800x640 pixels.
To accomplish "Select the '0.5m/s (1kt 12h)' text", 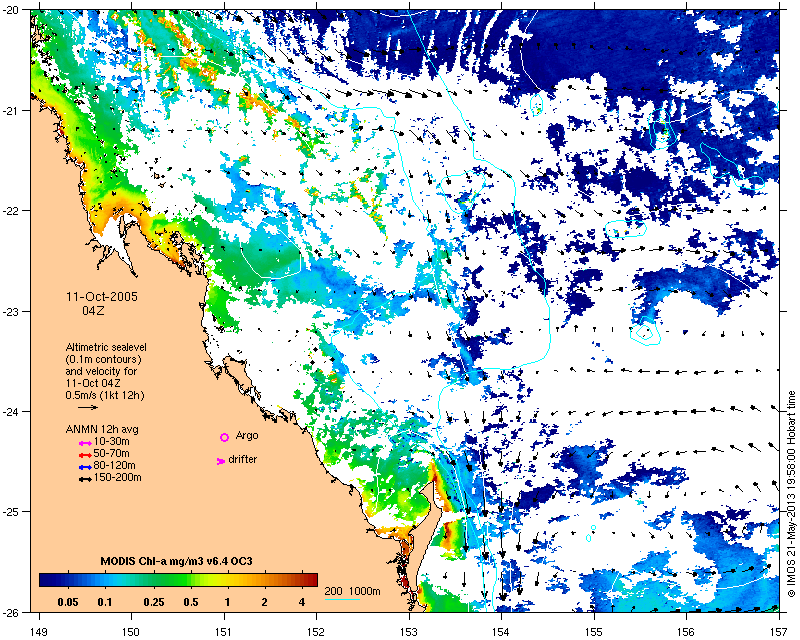I will [105, 395].
